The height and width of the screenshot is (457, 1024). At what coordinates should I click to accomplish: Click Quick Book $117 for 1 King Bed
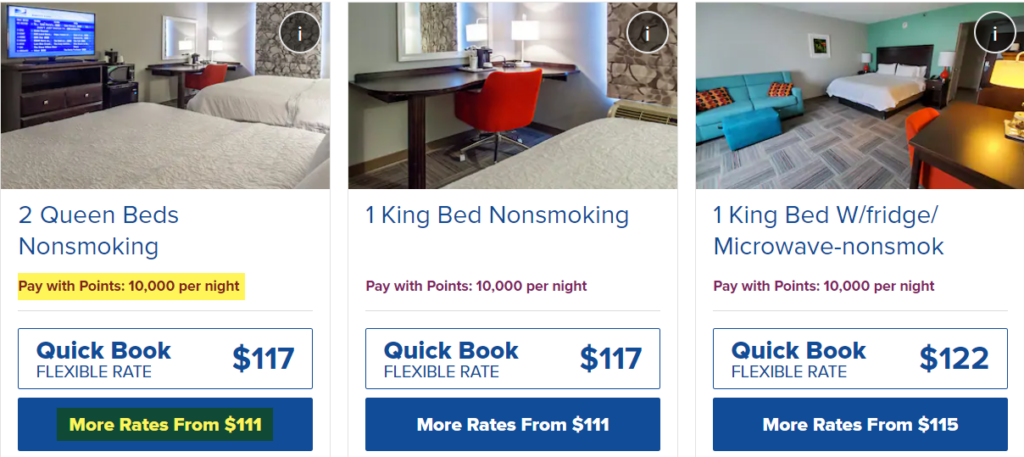tap(513, 358)
